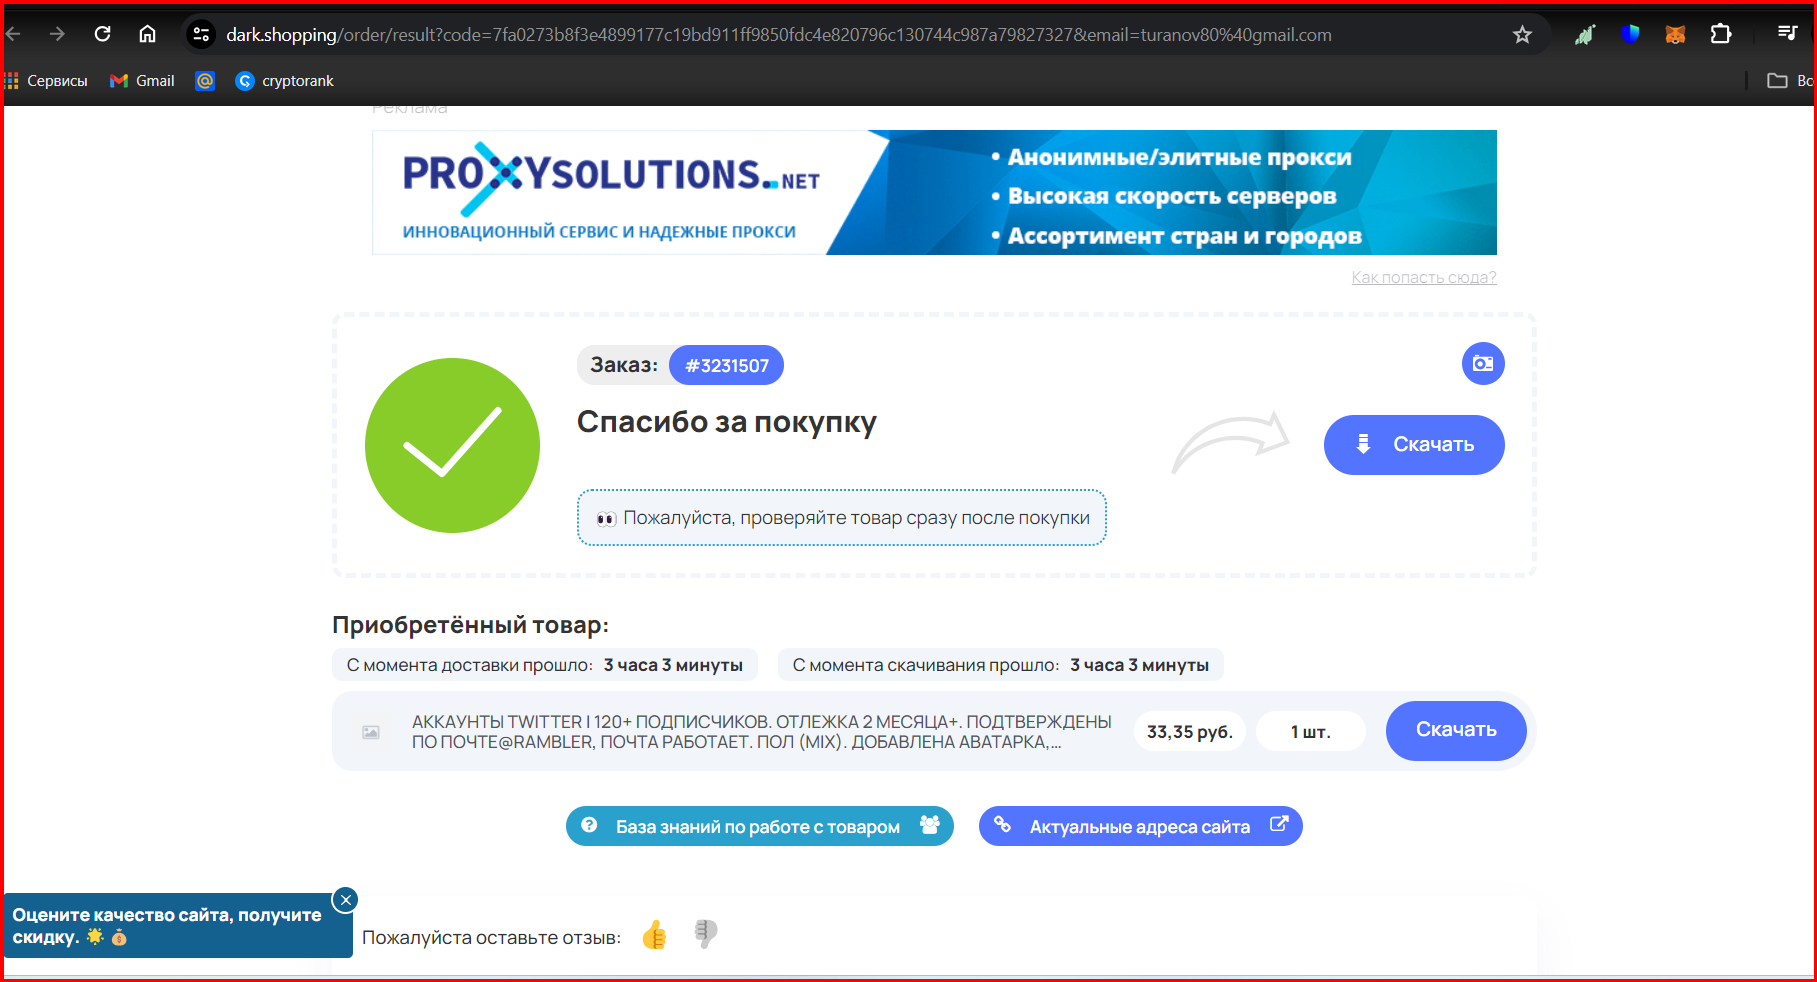
Task: Follow the 'Как попасть сюда?' link
Action: 1424,277
